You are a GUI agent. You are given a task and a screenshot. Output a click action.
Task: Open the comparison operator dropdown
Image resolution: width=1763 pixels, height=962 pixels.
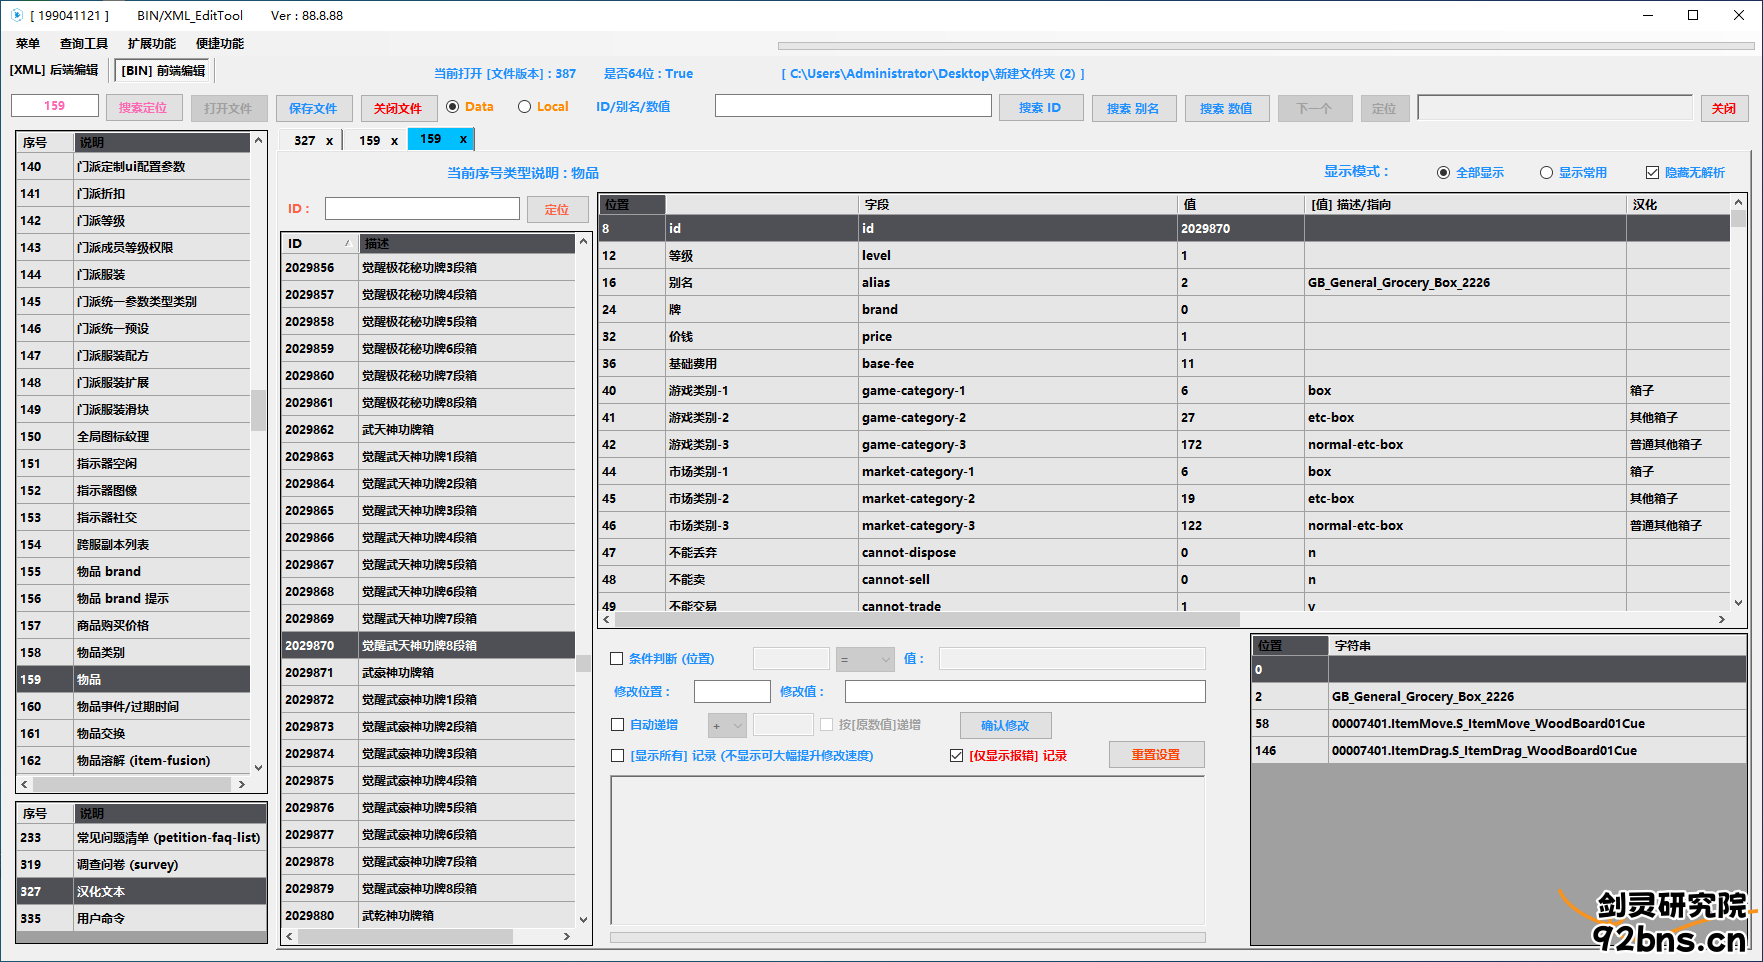pos(865,659)
